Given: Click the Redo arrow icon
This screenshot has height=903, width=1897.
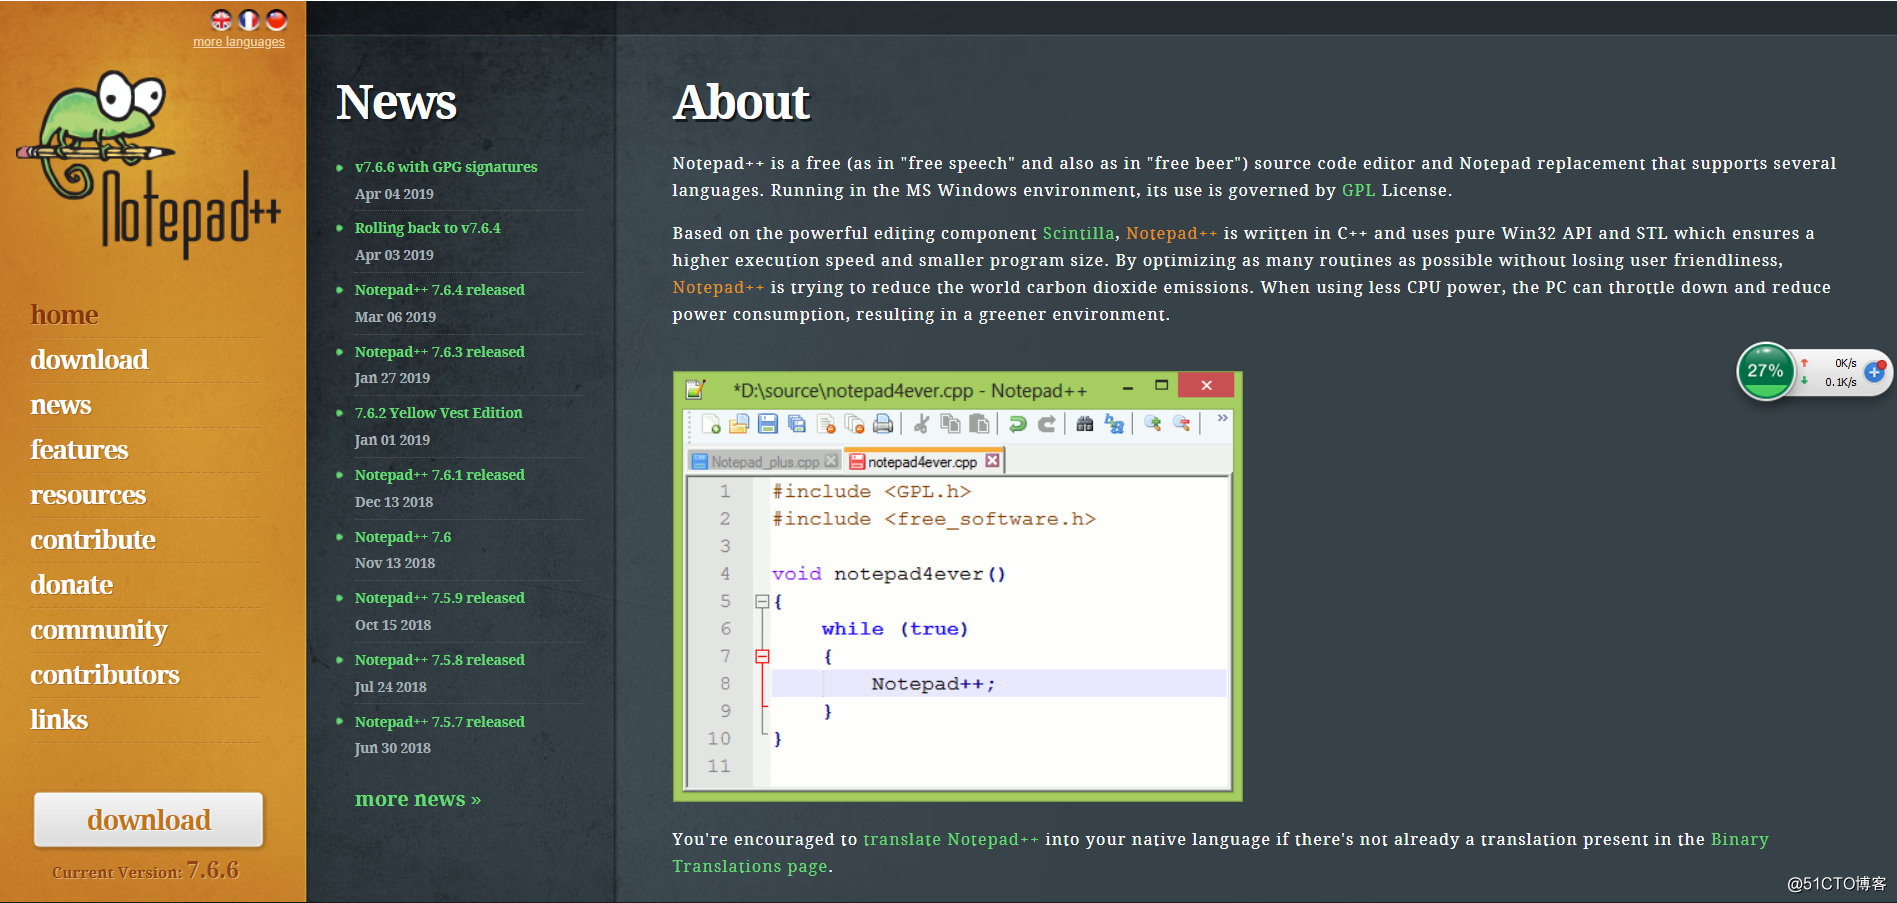Looking at the screenshot, I should pyautogui.click(x=1047, y=424).
